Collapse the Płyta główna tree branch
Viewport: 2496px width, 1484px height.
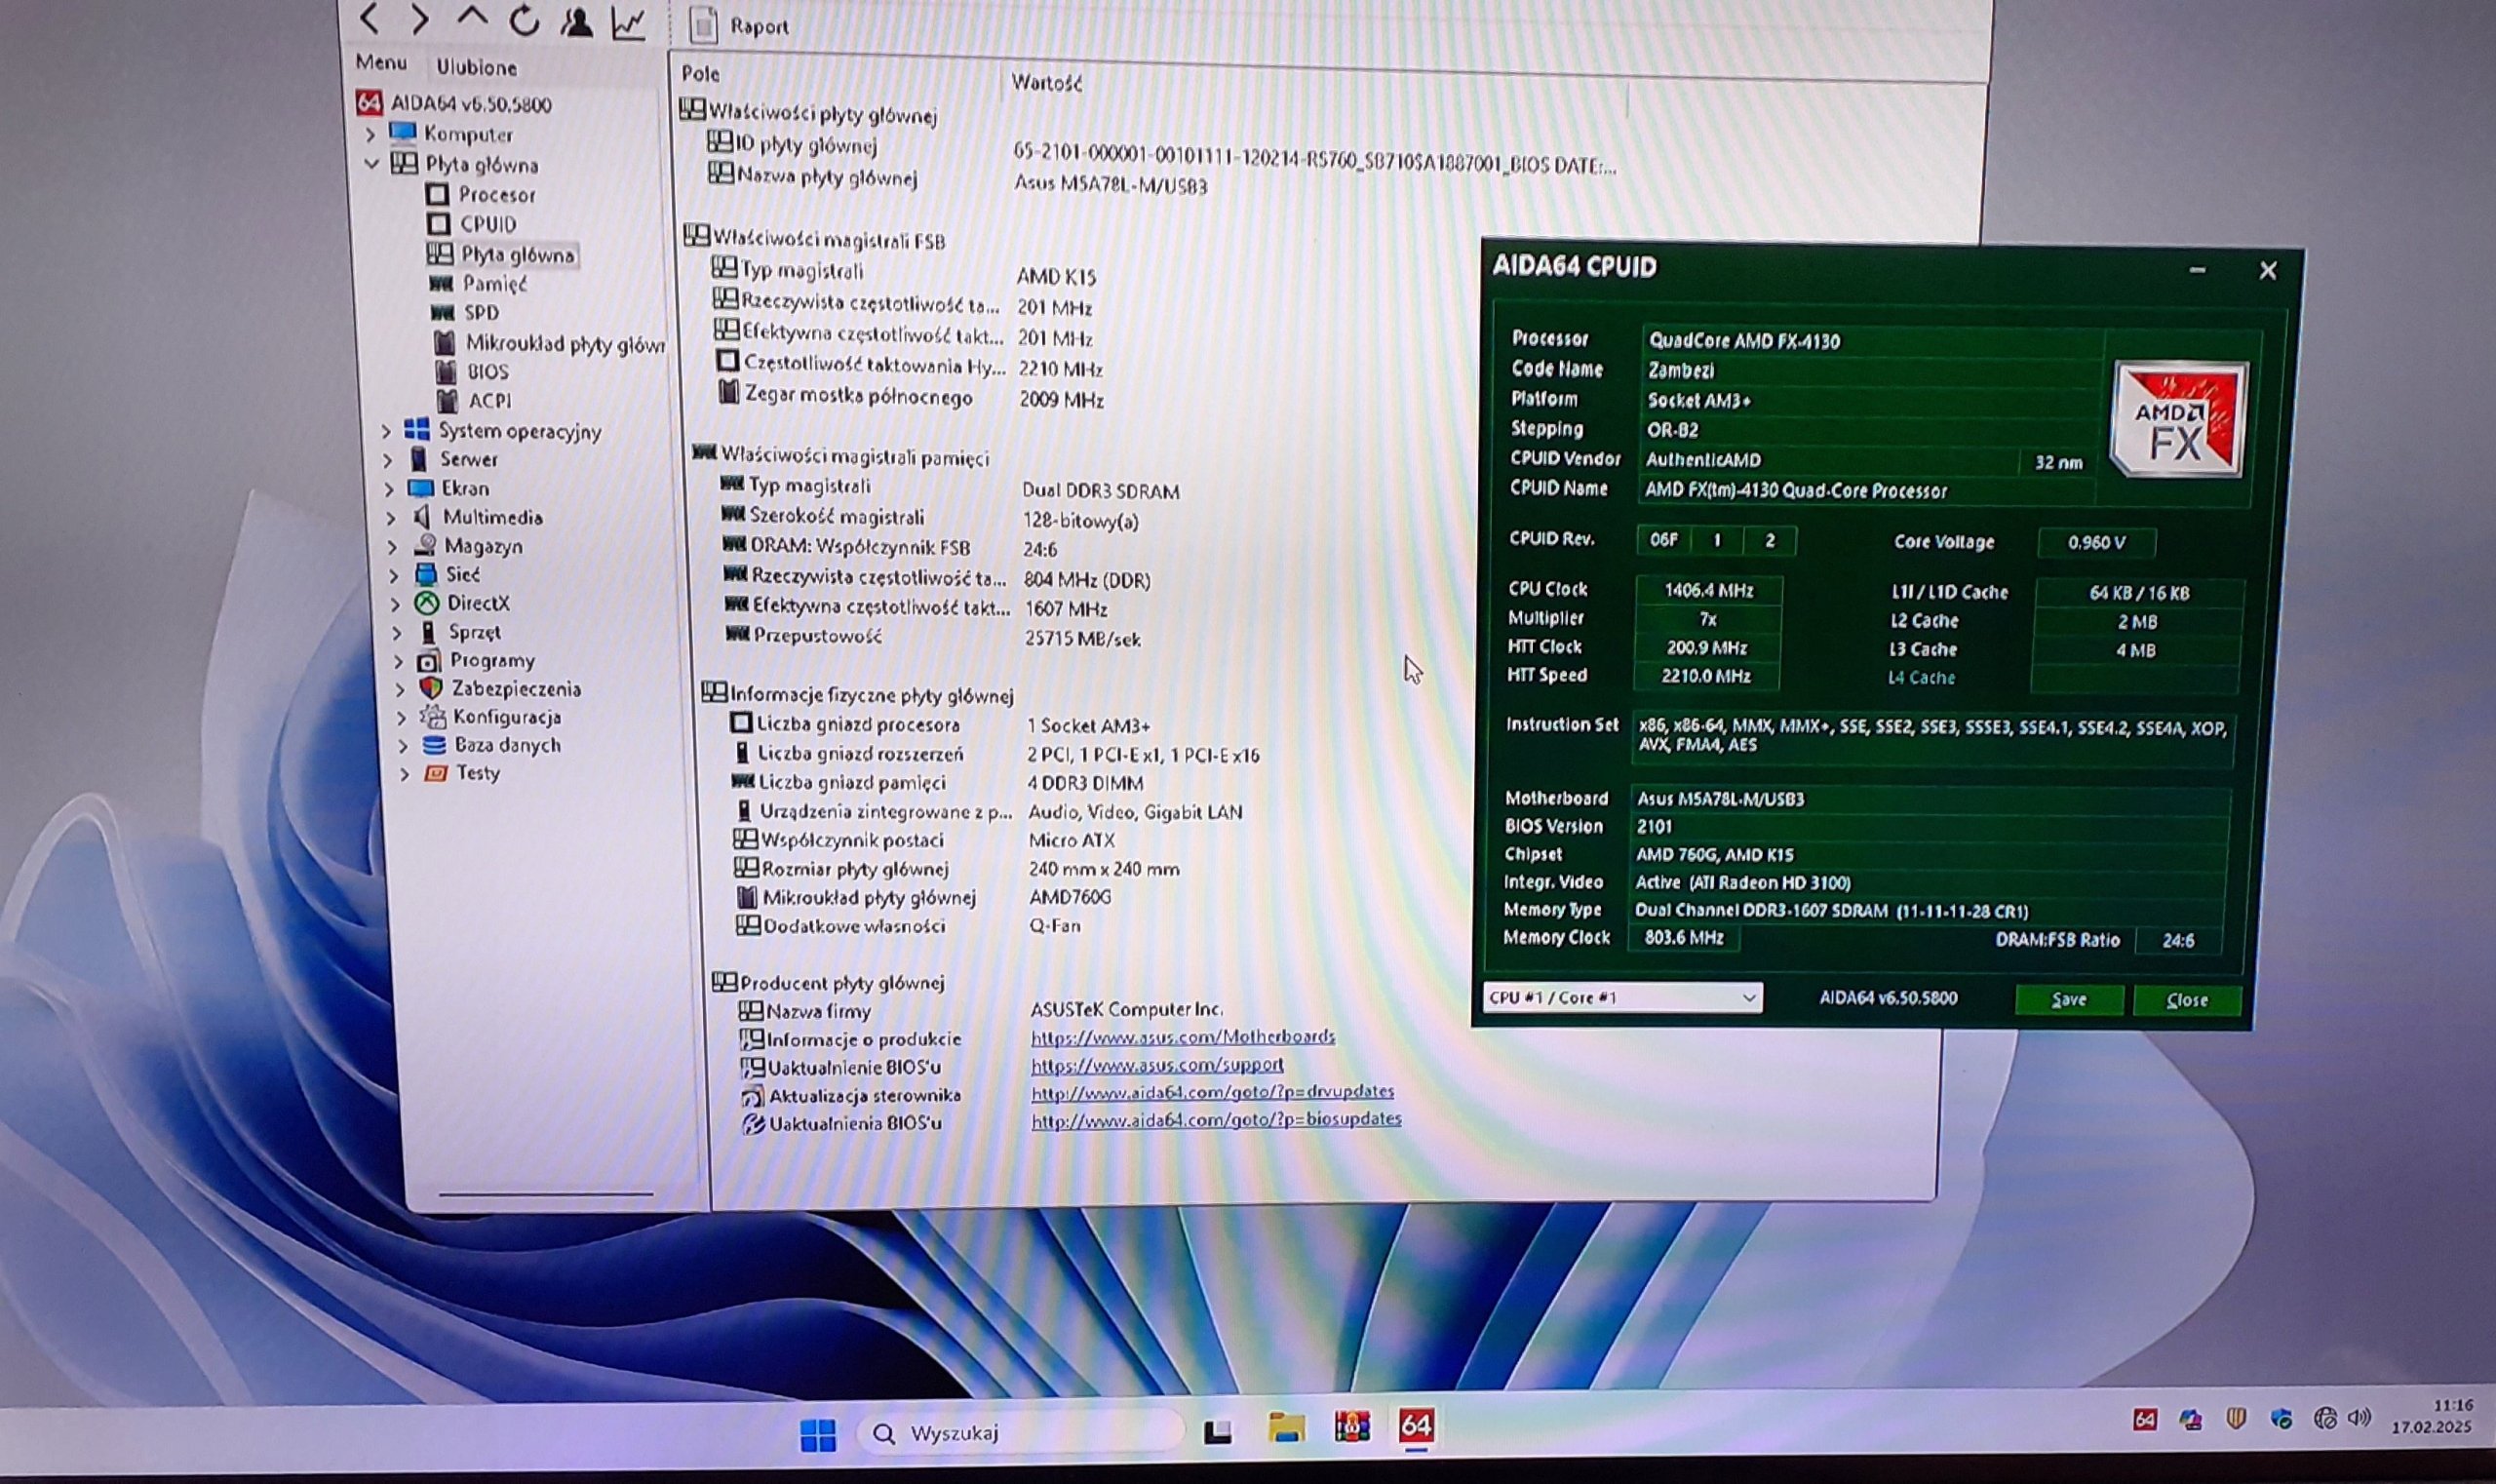[371, 164]
